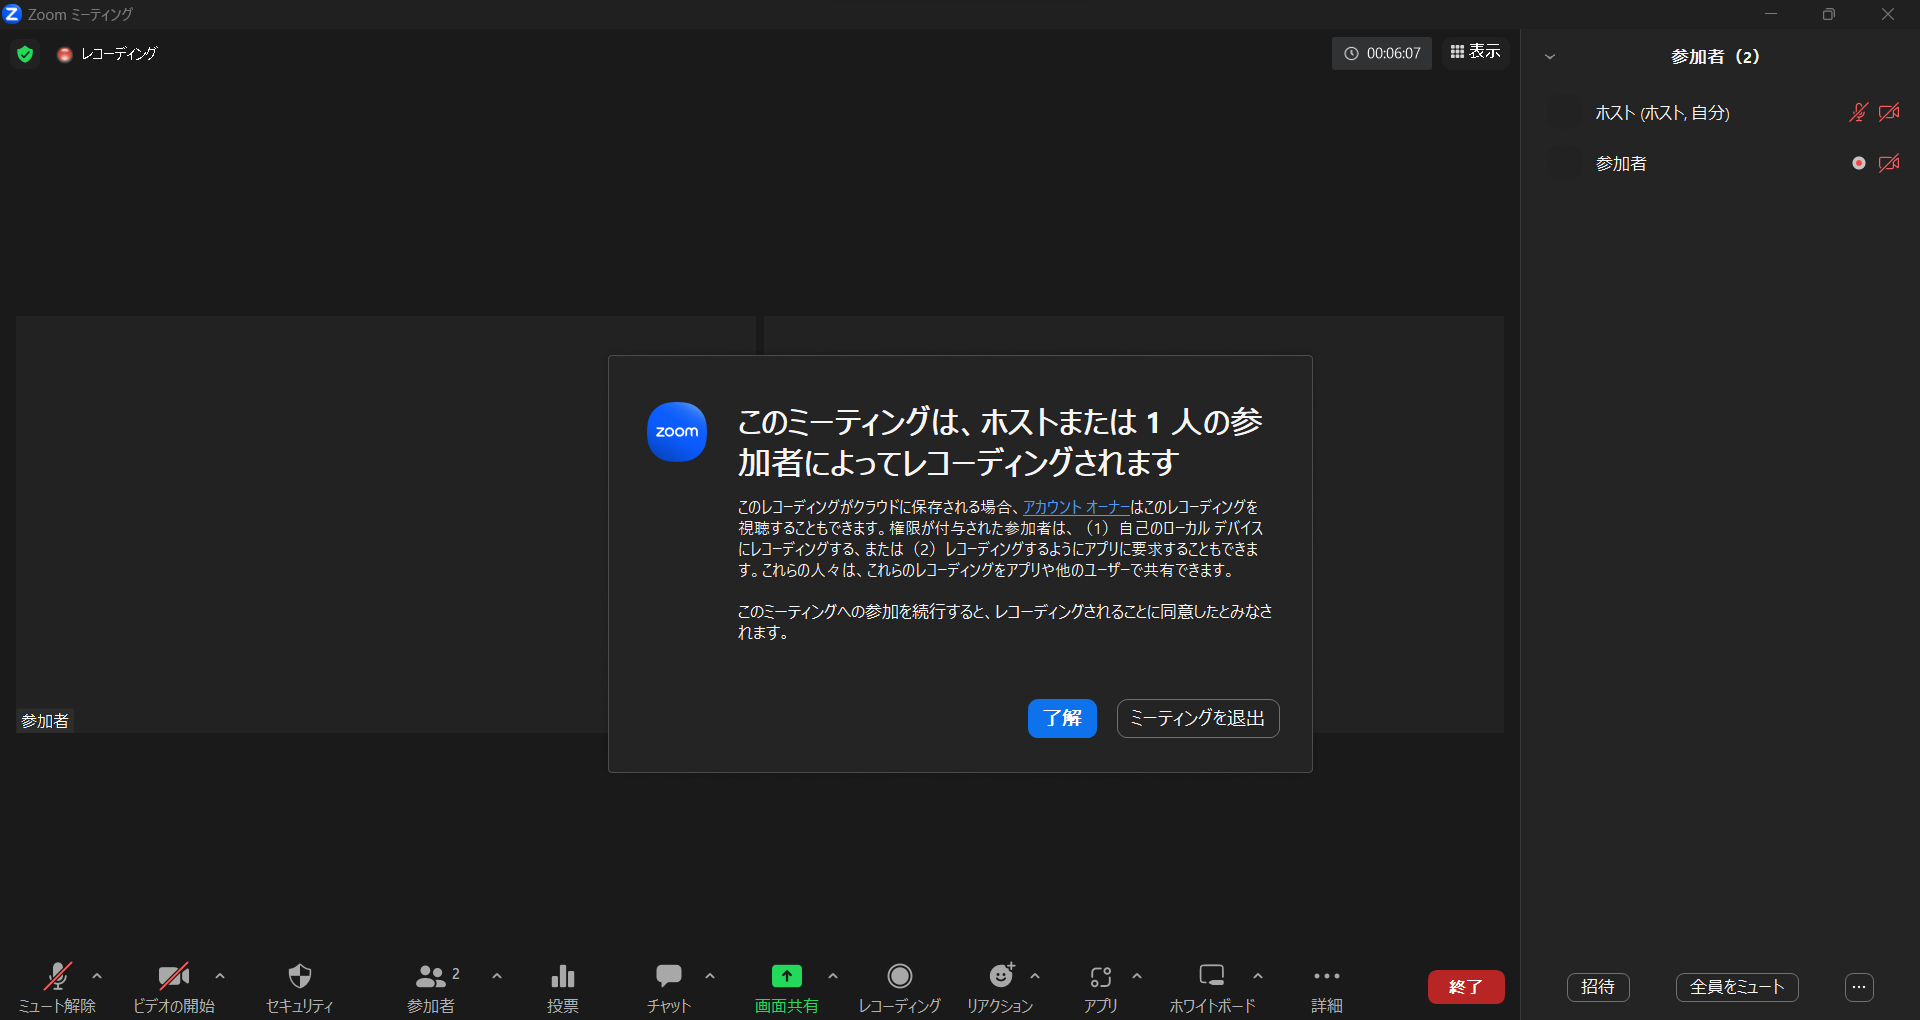Screen dimensions: 1920x1020
Task: Expand video options arrow beside camera
Action: coord(220,976)
